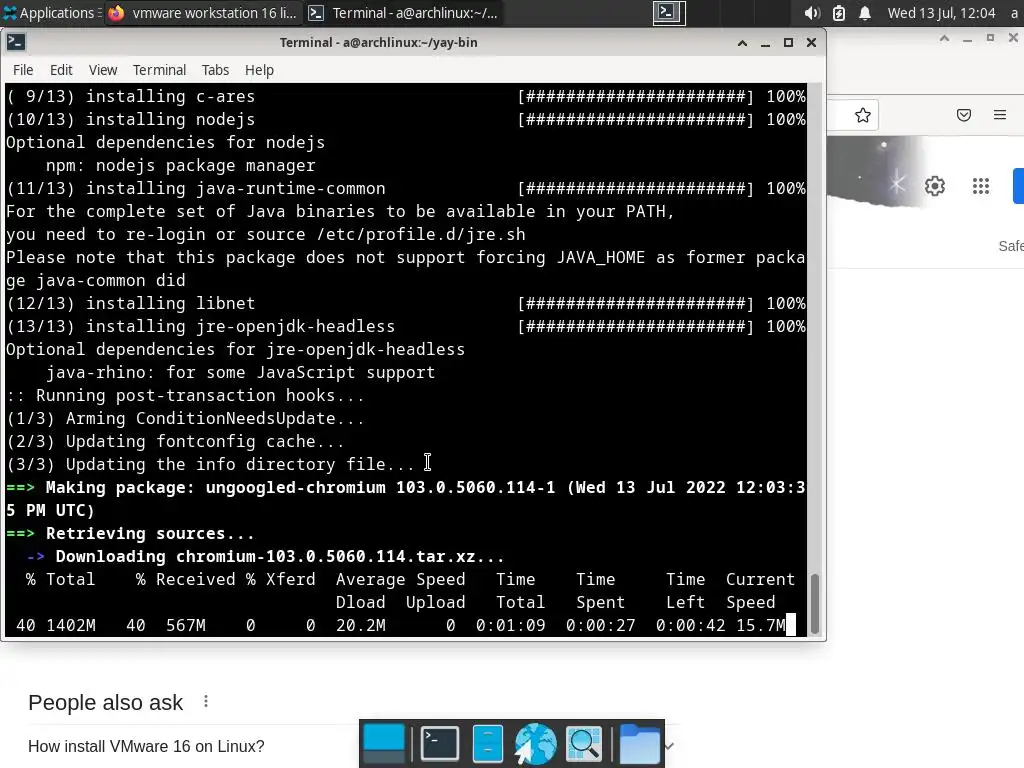Open the View menu in Terminal
The image size is (1024, 768).
pyautogui.click(x=103, y=70)
